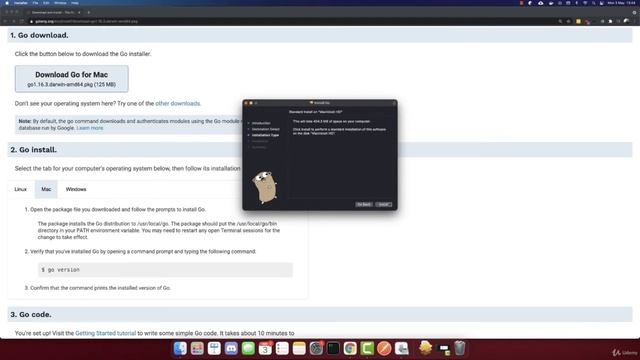Click the Destination Select installer step
This screenshot has width=640, height=360.
pyautogui.click(x=266, y=129)
